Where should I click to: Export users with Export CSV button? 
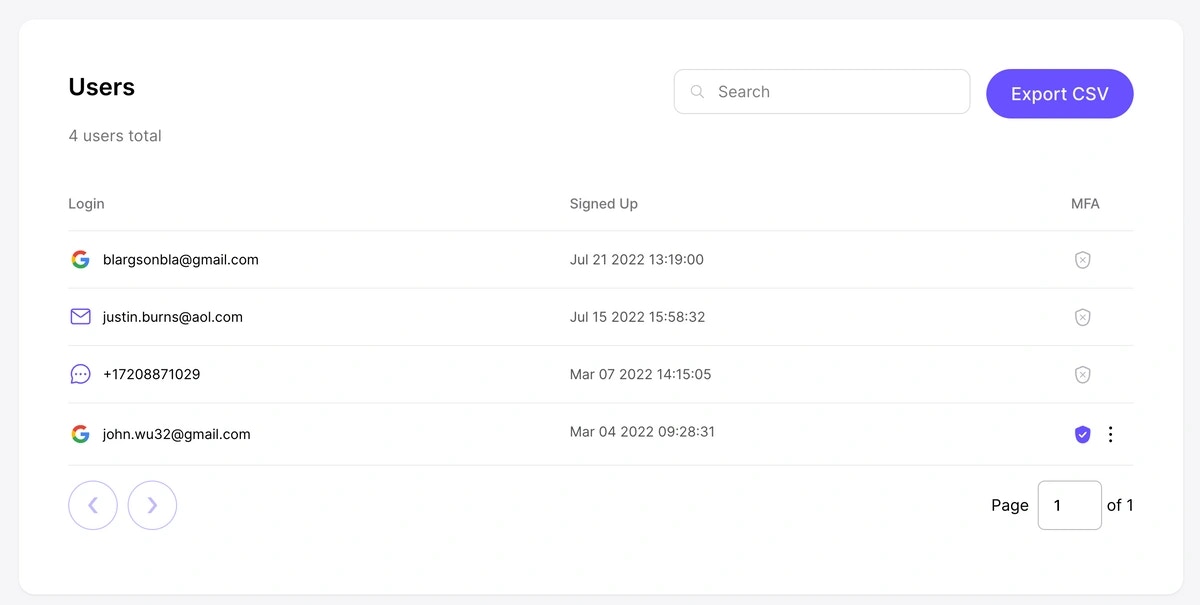tap(1060, 94)
